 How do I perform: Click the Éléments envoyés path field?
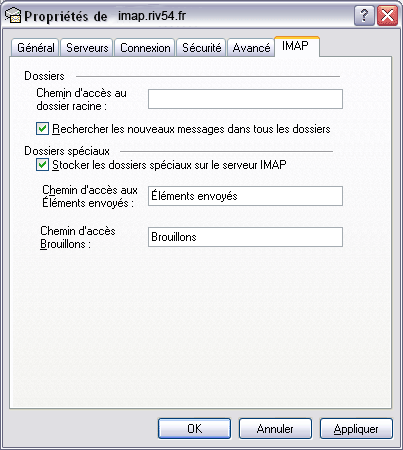click(x=245, y=196)
